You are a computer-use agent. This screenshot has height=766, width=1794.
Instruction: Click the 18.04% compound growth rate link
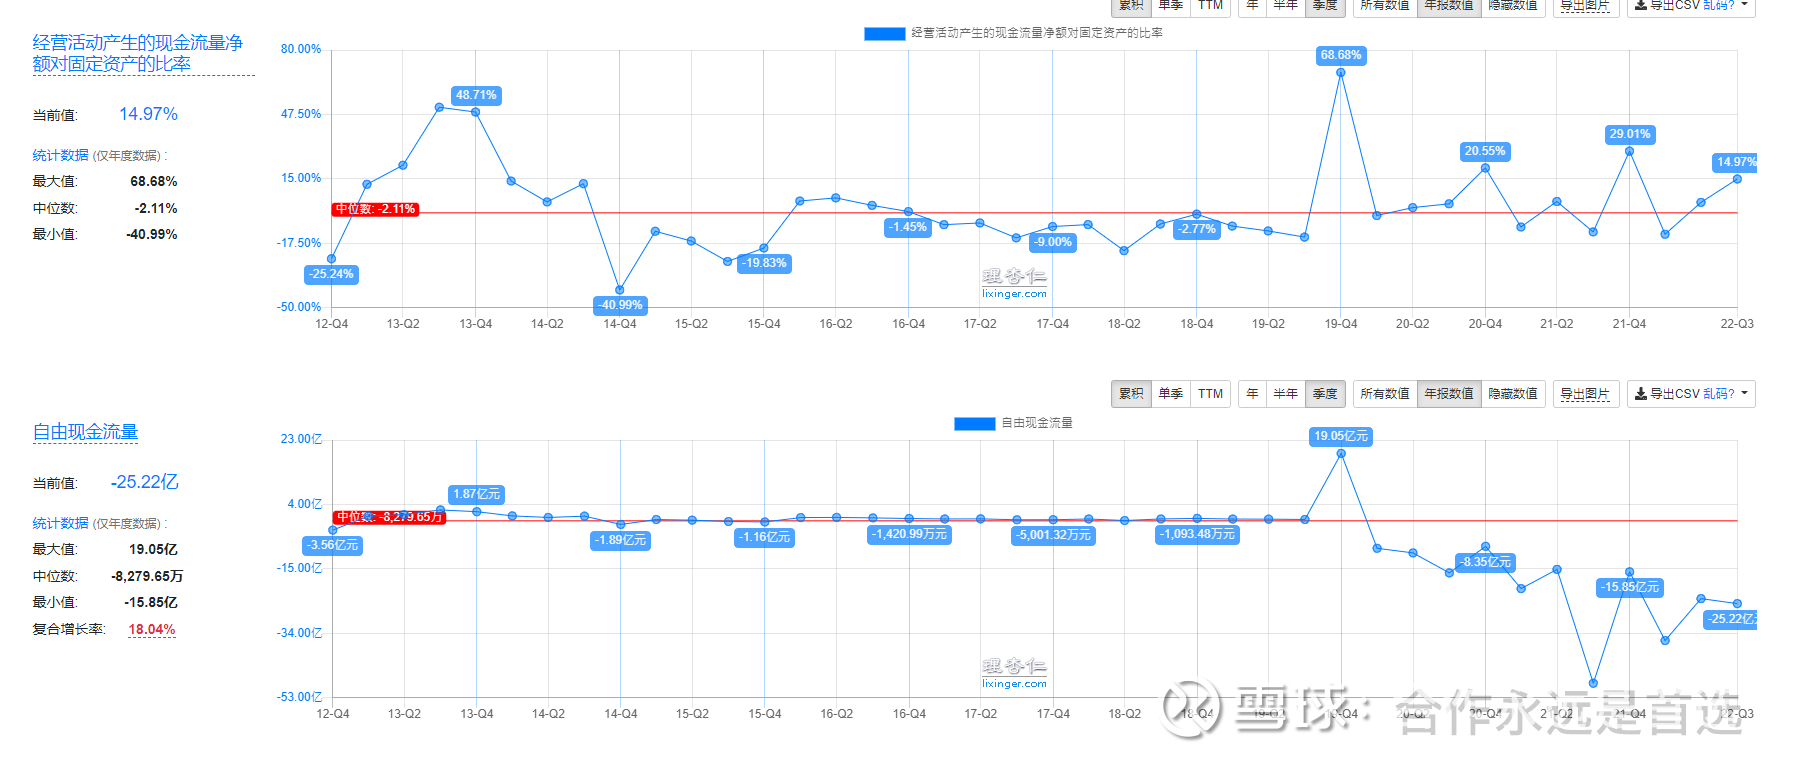coord(152,629)
